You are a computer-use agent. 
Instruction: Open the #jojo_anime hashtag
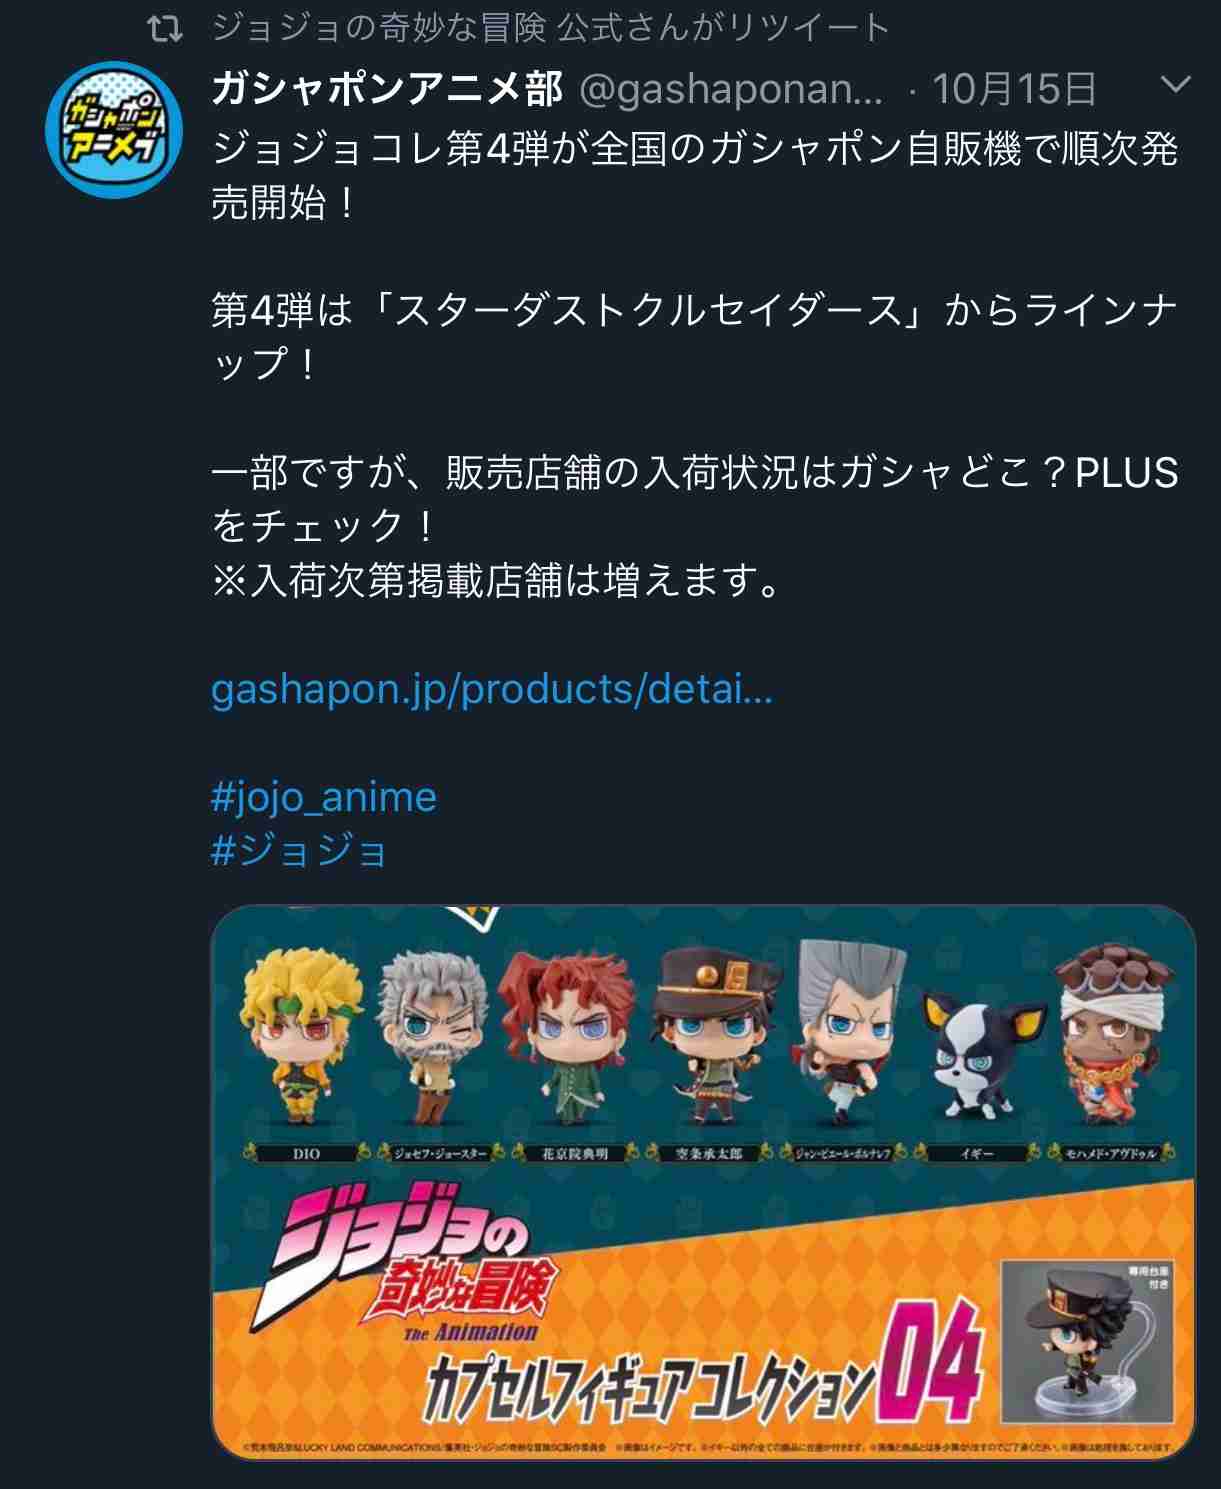[x=324, y=797]
